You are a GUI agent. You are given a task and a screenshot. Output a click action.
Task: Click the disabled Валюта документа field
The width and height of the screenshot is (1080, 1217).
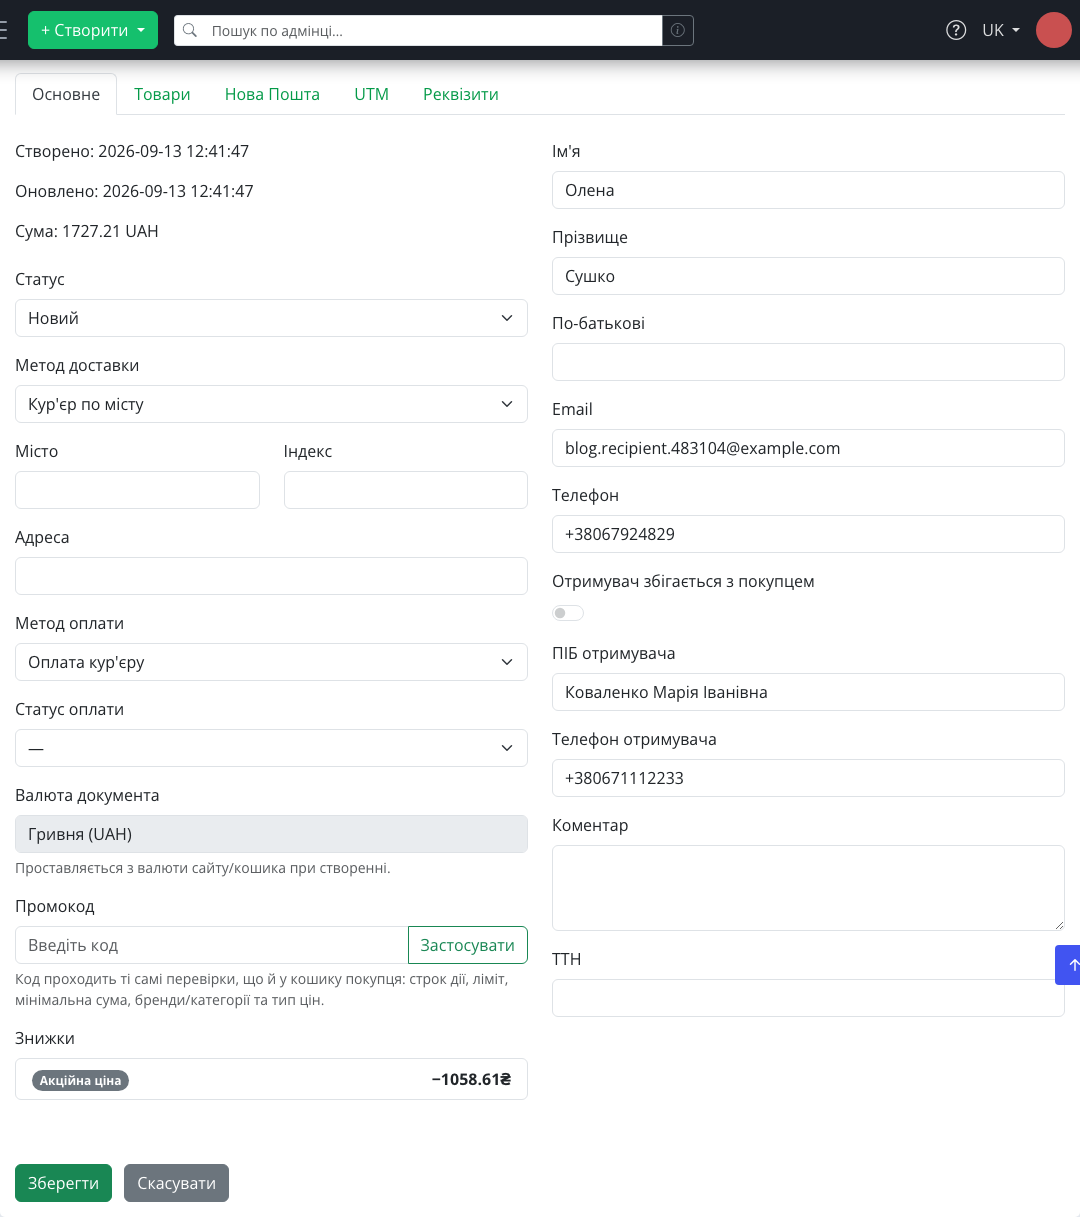tap(271, 834)
